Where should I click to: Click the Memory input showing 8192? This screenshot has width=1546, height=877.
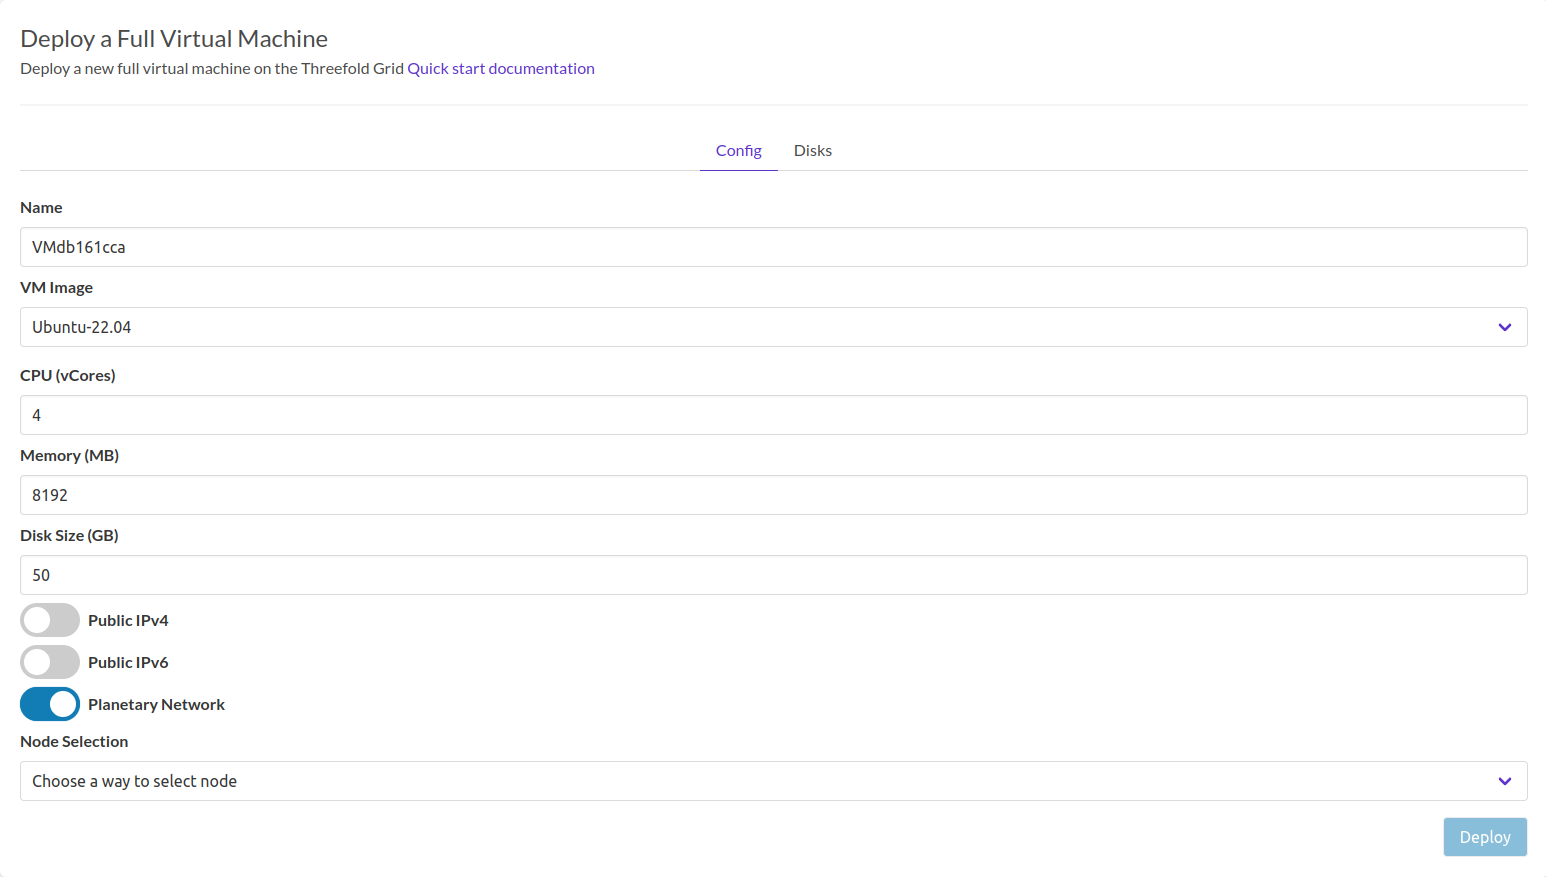[772, 495]
